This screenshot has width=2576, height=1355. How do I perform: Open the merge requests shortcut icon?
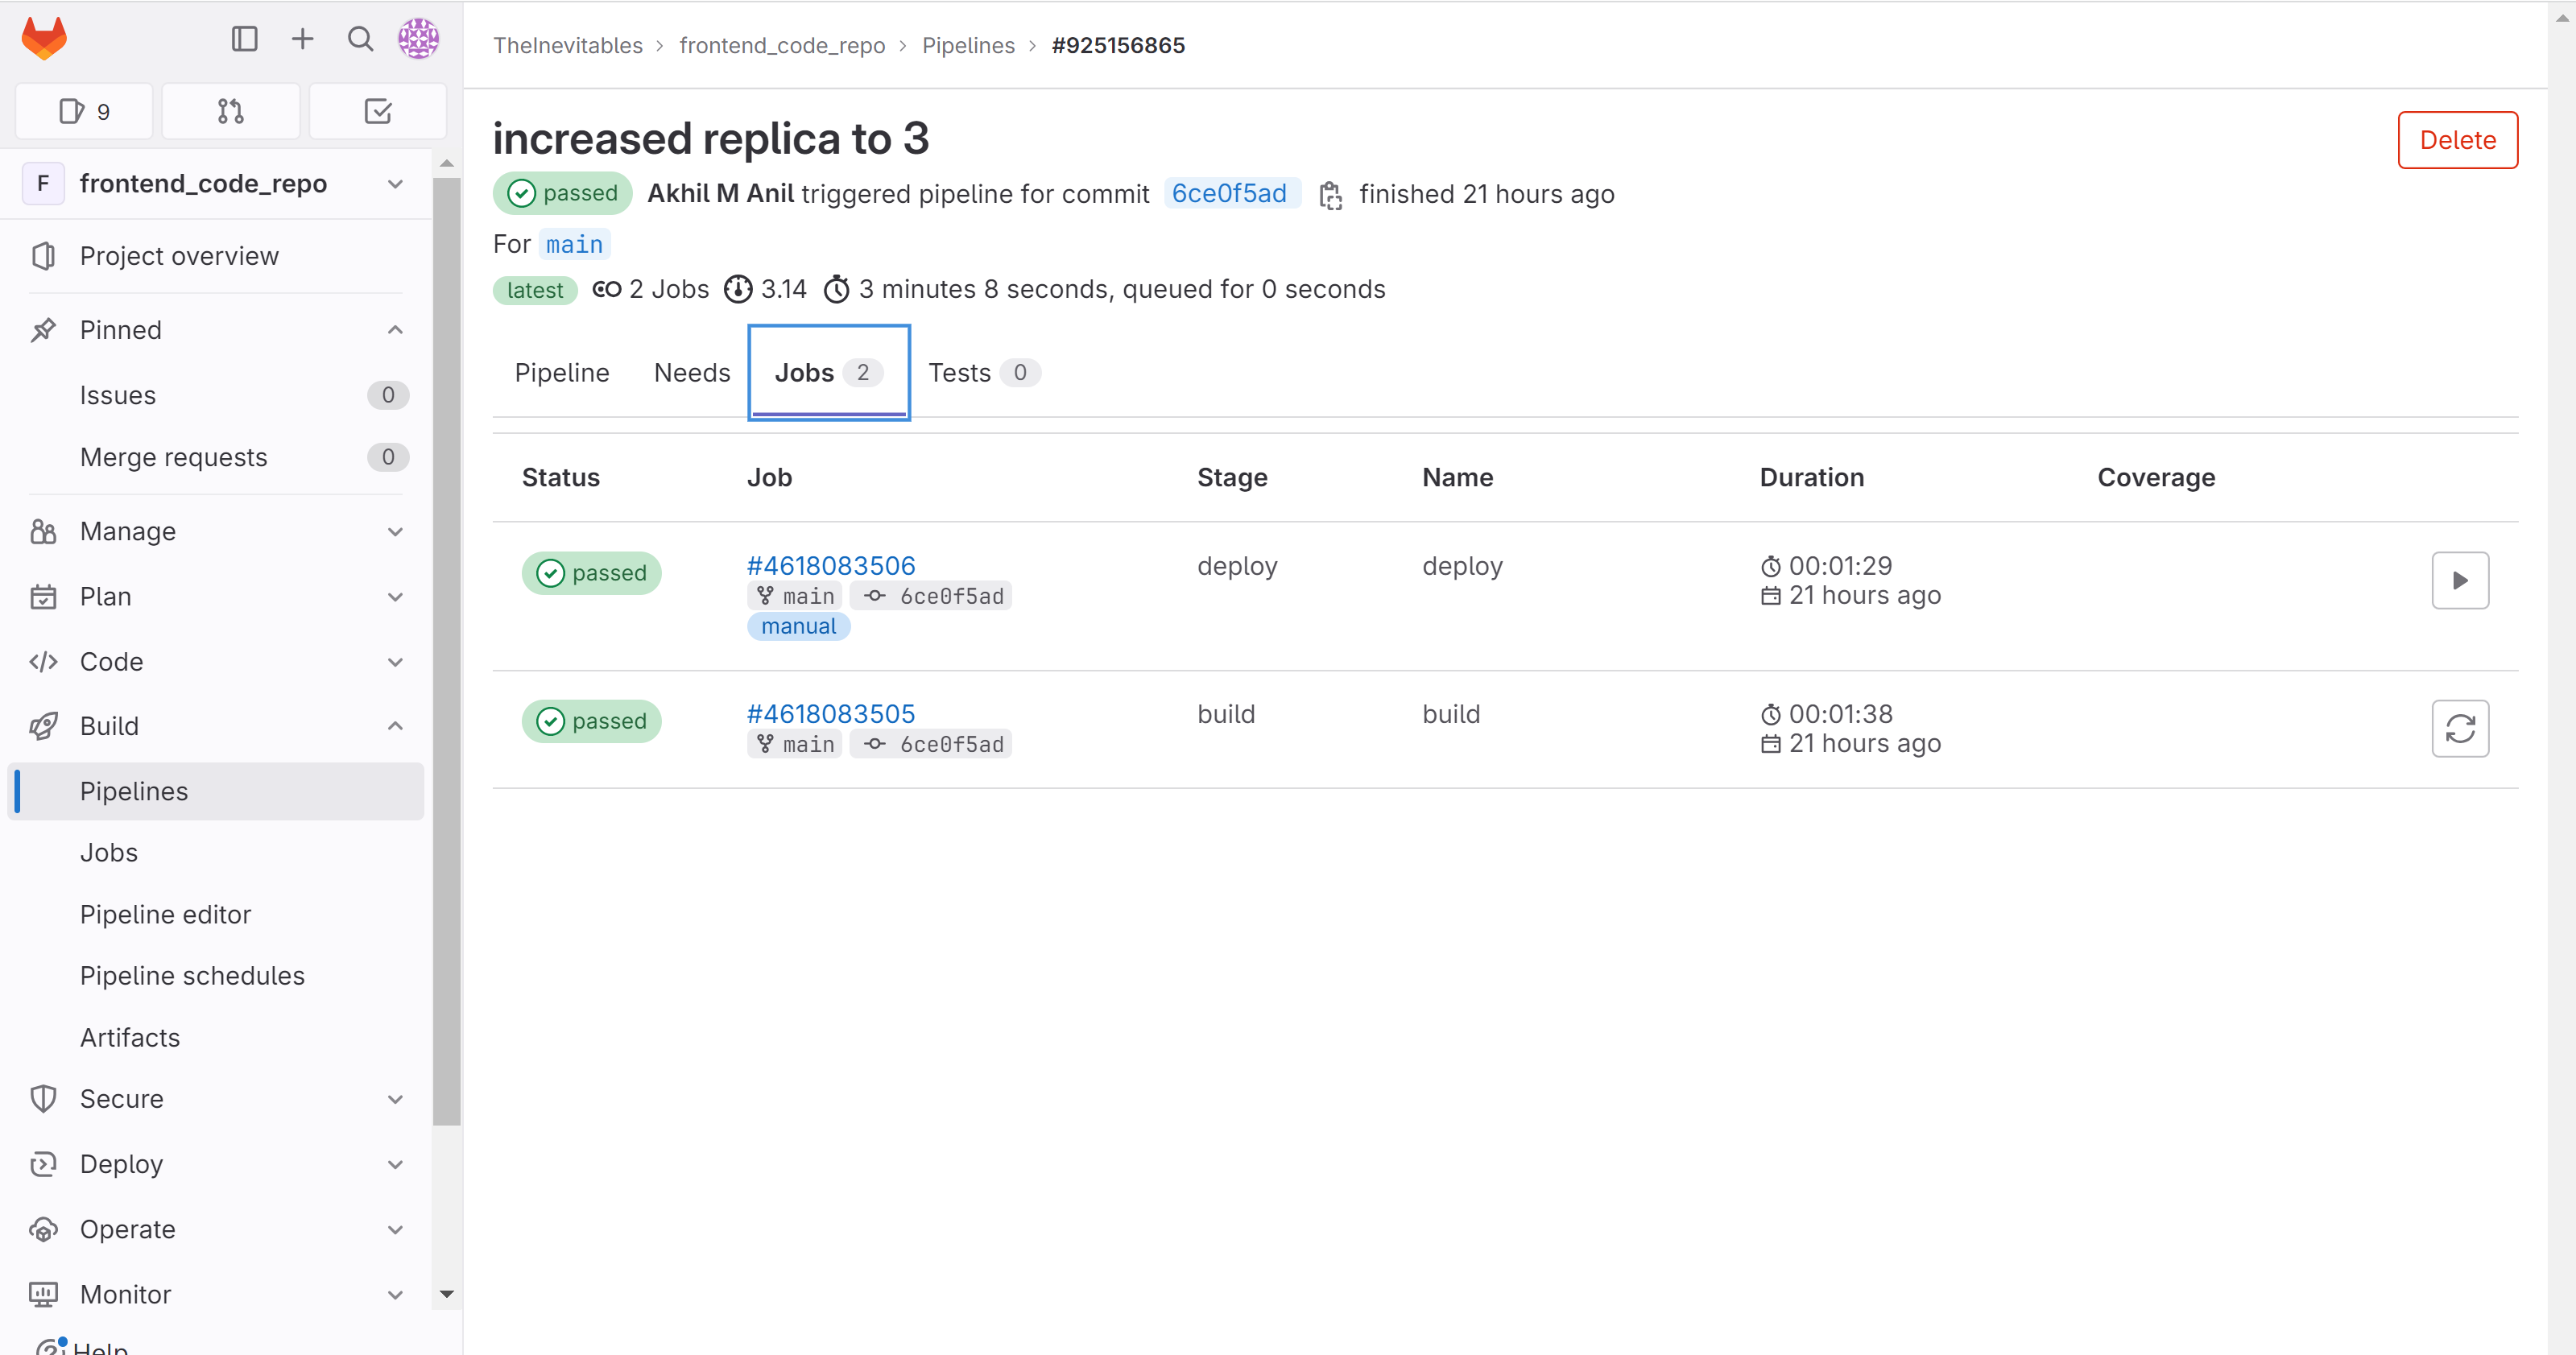click(x=230, y=111)
